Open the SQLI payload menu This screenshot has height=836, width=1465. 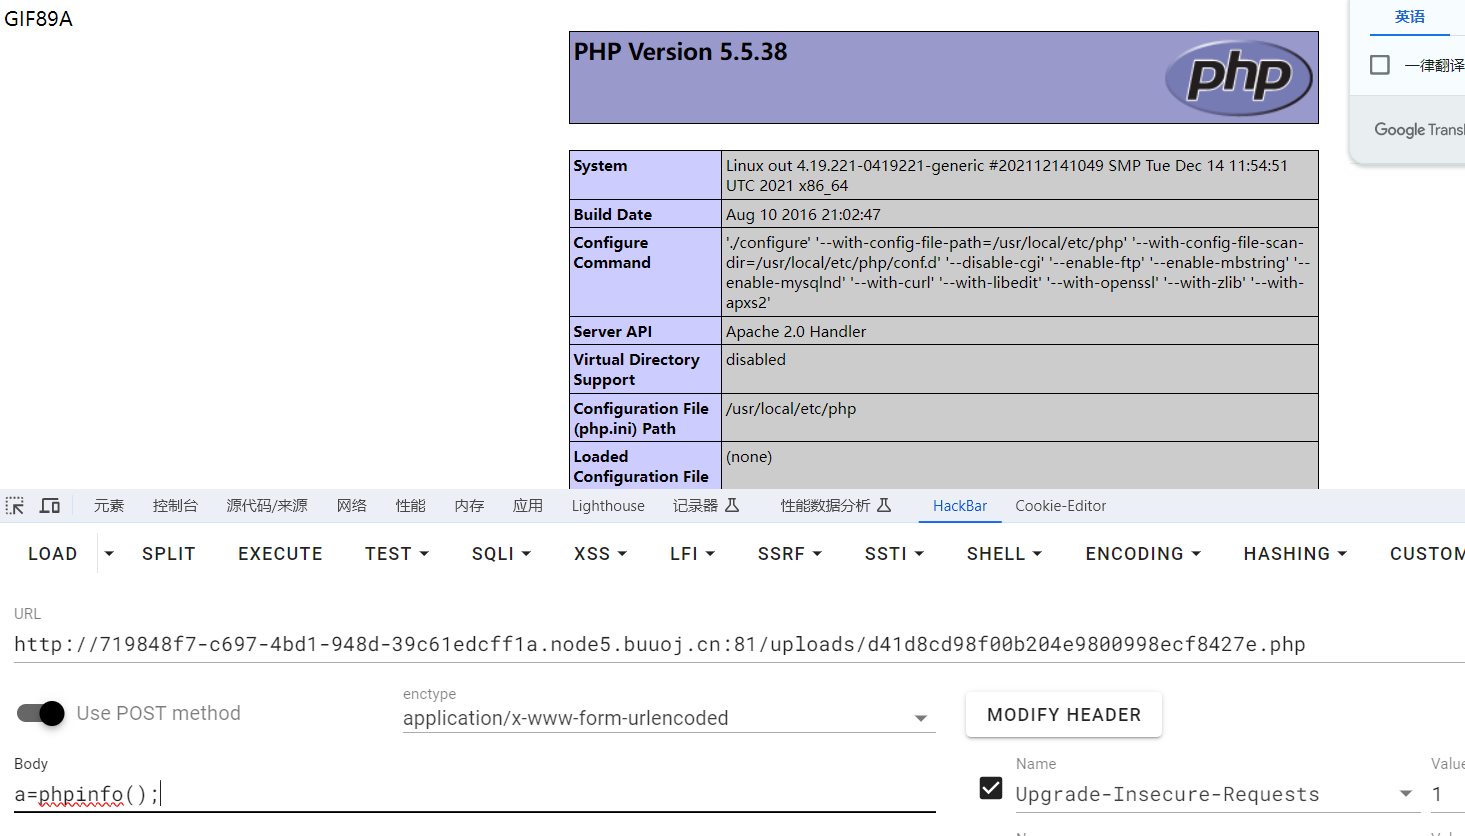(501, 554)
